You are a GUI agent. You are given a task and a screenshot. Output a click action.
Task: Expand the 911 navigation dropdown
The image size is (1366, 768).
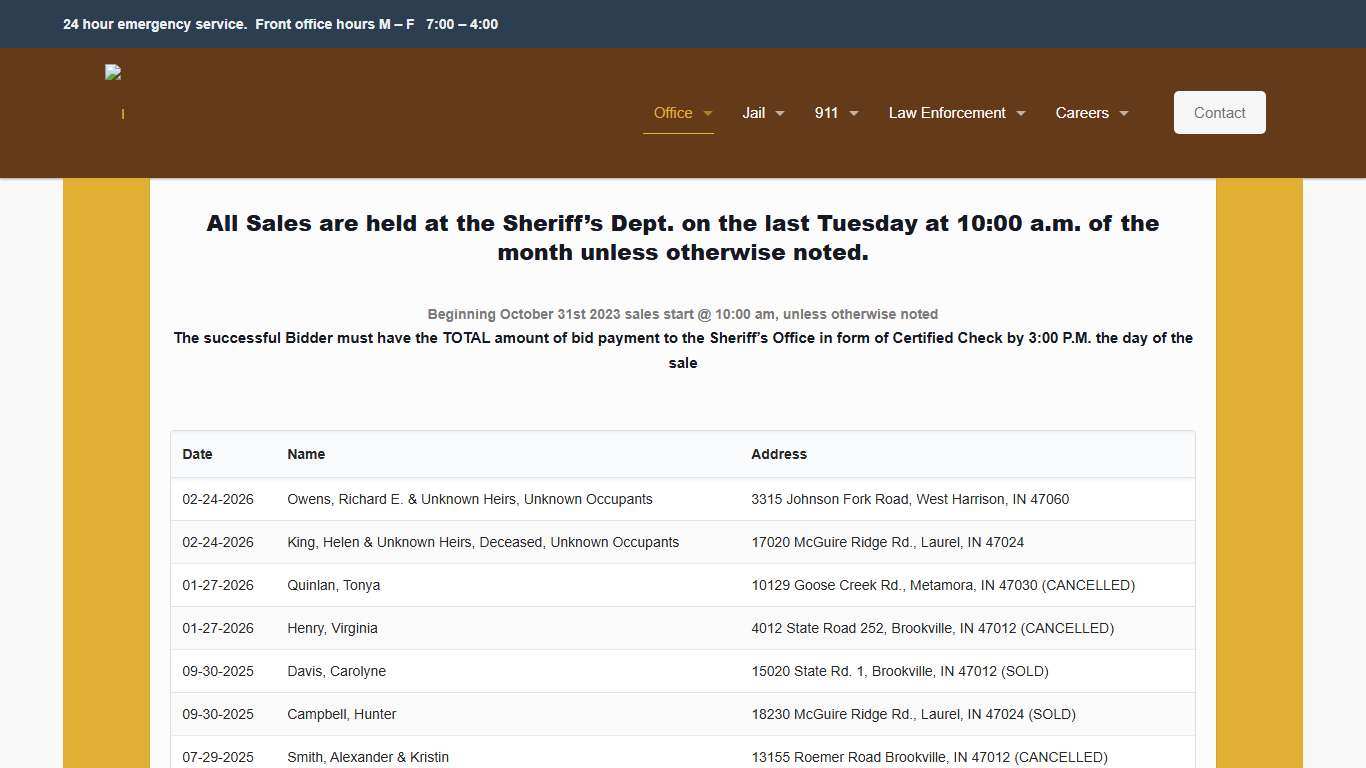pos(853,113)
